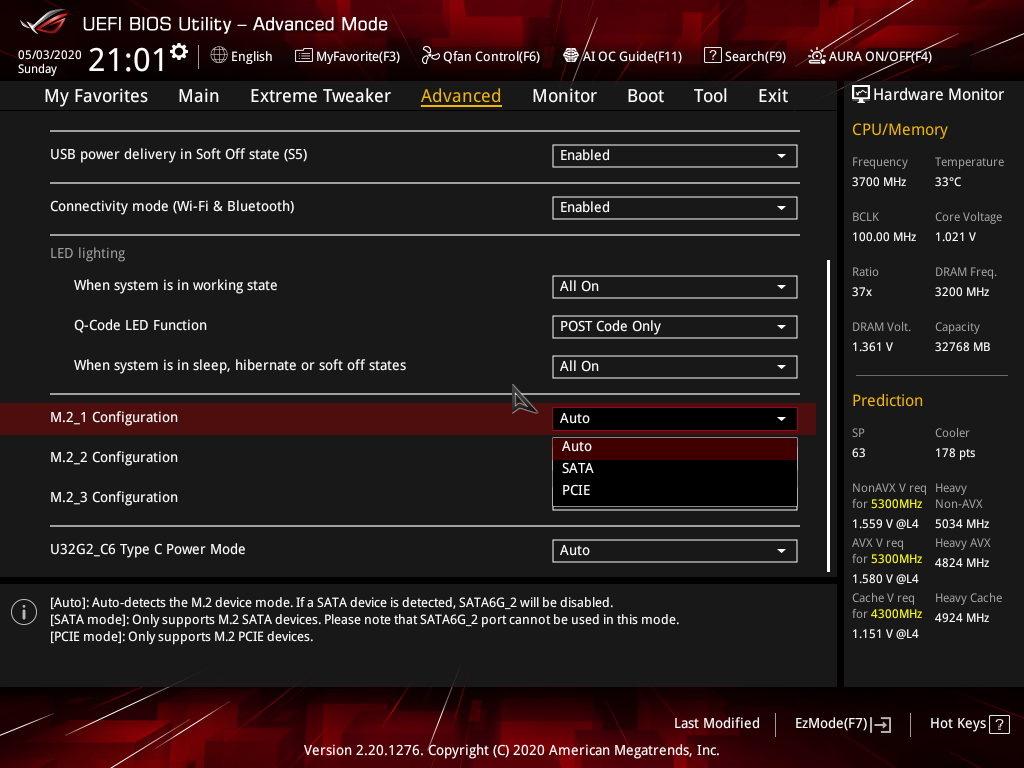1024x768 pixels.
Task: Select USB power delivery in Soft Off label
Action: [x=178, y=155]
